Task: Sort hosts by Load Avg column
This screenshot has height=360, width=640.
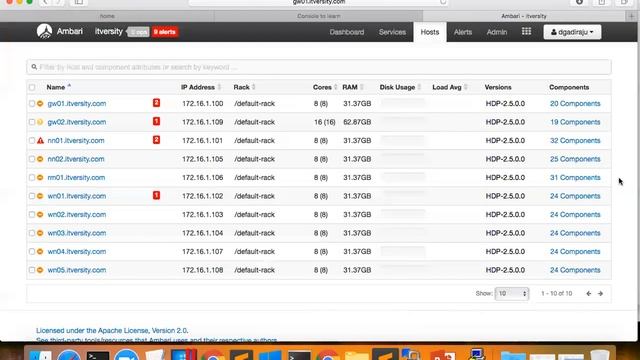Action: [450, 87]
